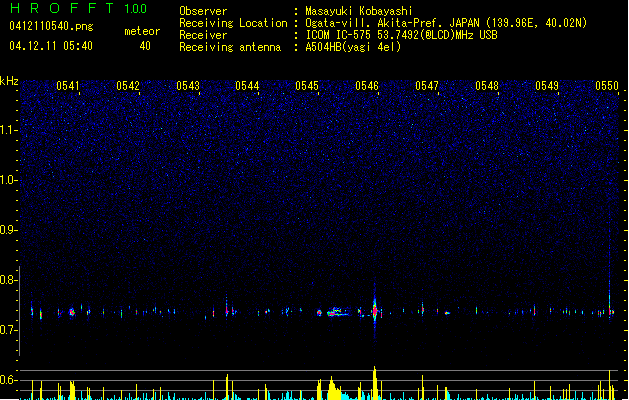Viewport: 629px width, 400px height.
Task: Click the kHz axis unit label
Action: pyautogui.click(x=9, y=81)
